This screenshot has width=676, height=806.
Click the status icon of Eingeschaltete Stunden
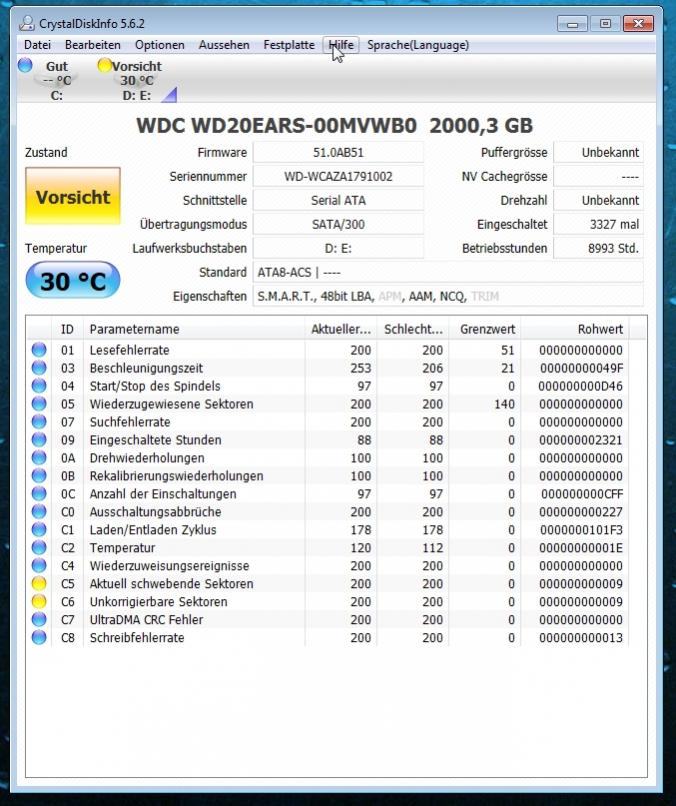click(39, 440)
